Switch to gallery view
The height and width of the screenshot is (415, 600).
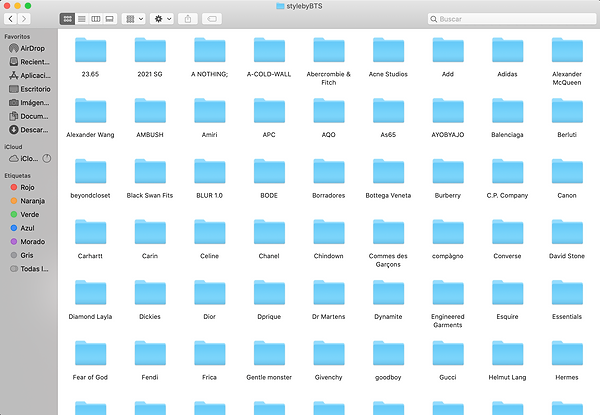coord(109,19)
